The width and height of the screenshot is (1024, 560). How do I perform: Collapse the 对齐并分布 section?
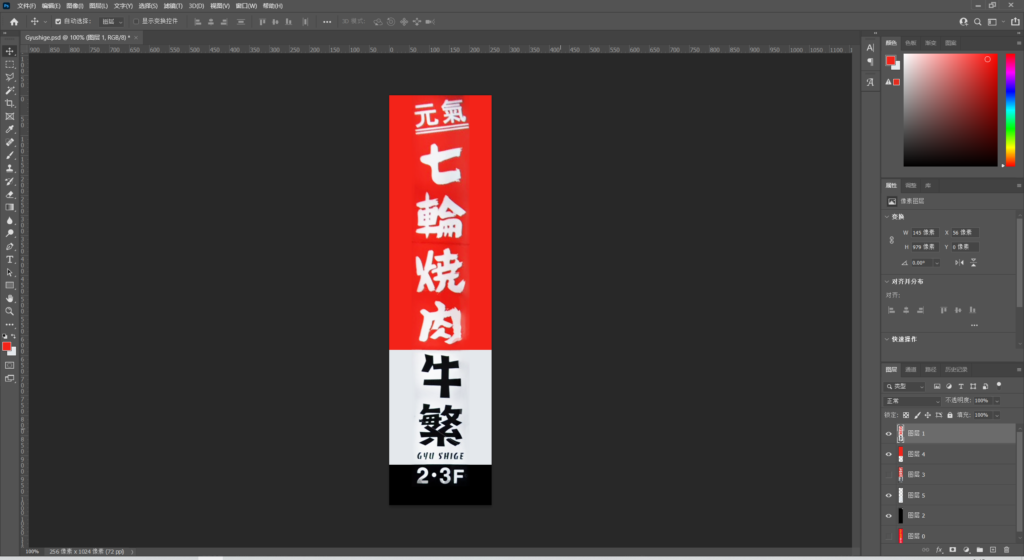pos(887,281)
